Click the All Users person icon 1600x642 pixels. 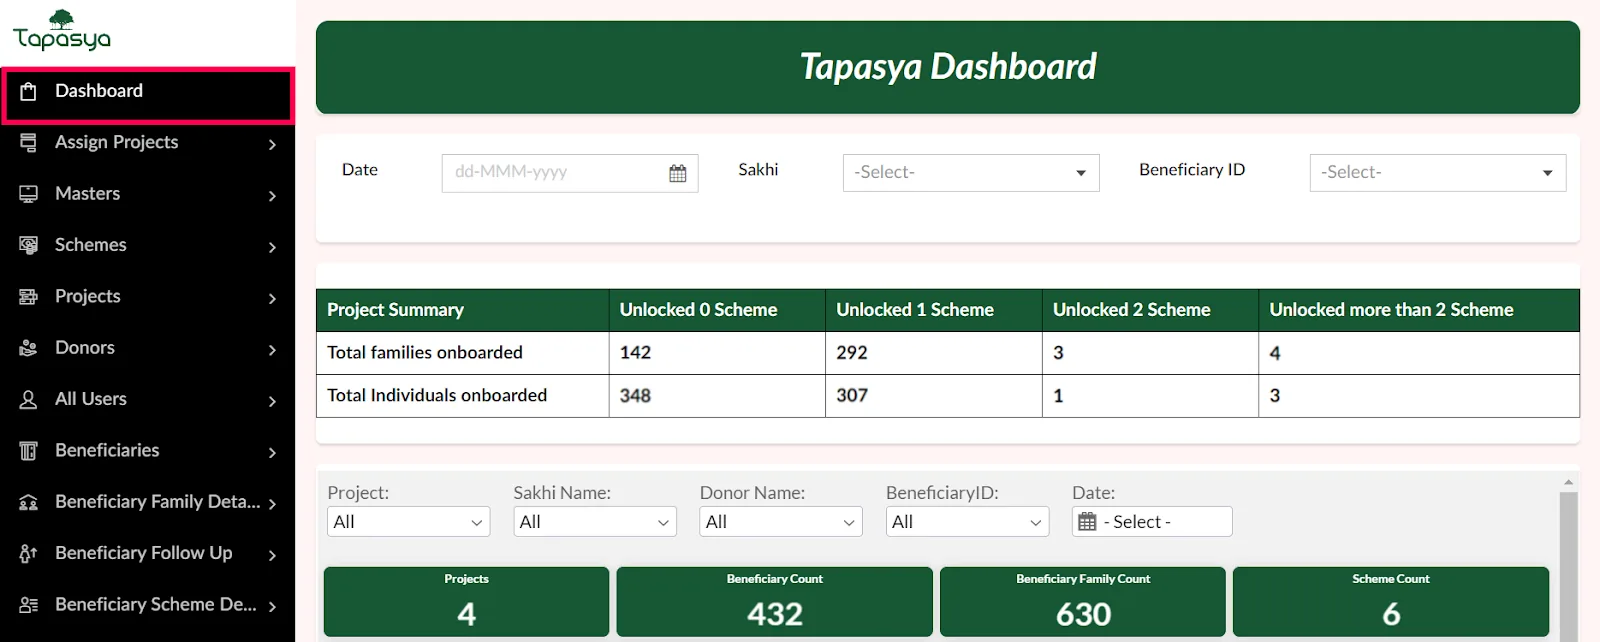(29, 400)
